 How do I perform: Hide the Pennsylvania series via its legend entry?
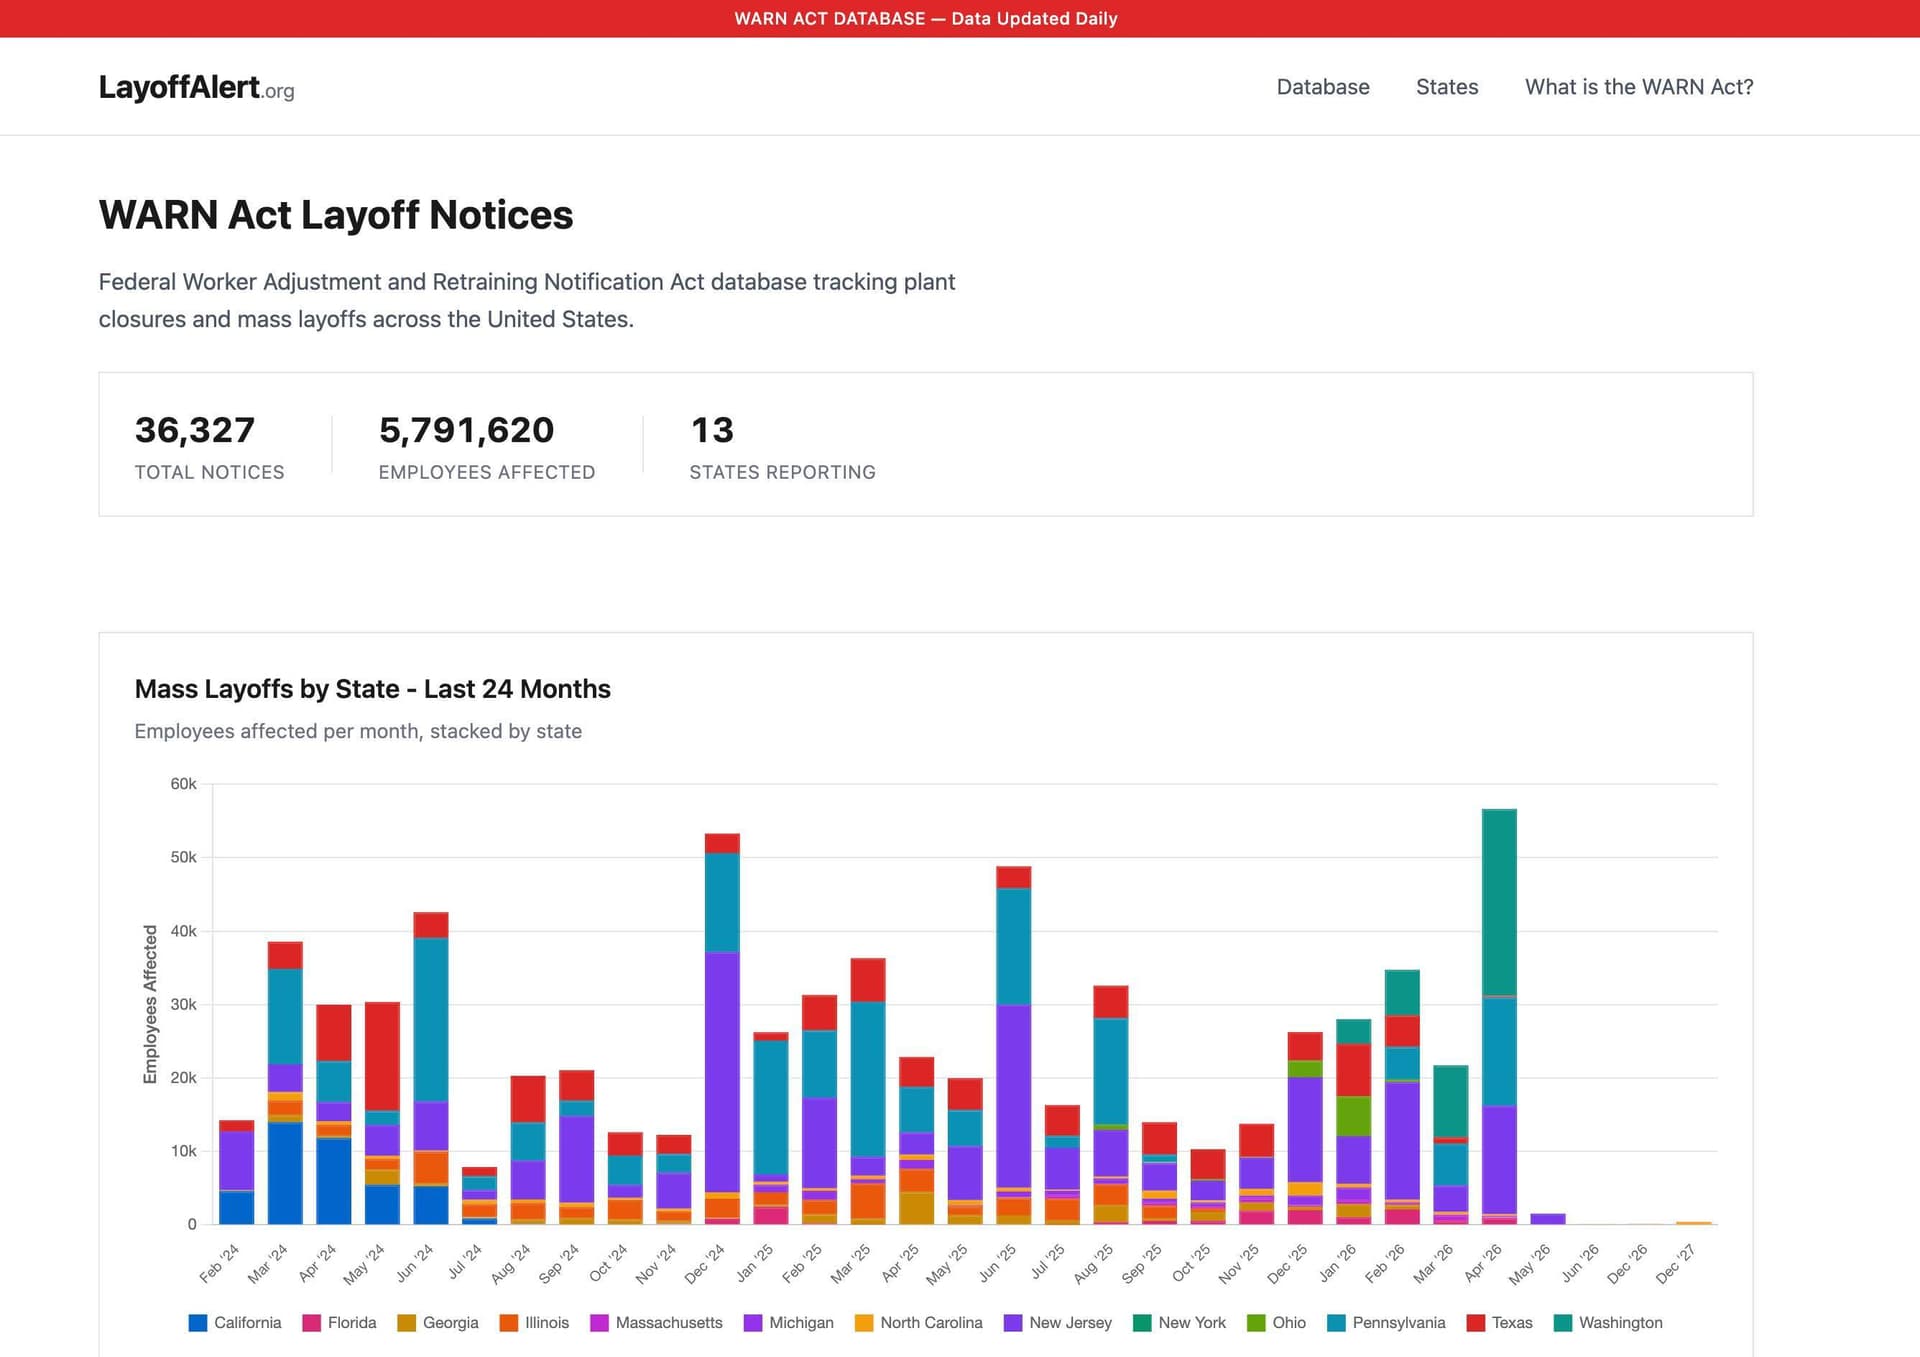tap(1400, 1322)
